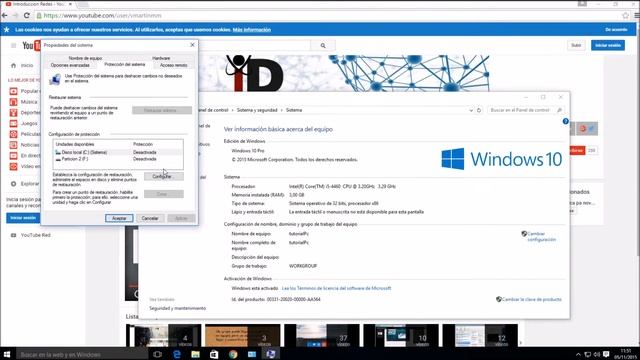Click Aceptar in Propiedades del sistema

(x=119, y=218)
